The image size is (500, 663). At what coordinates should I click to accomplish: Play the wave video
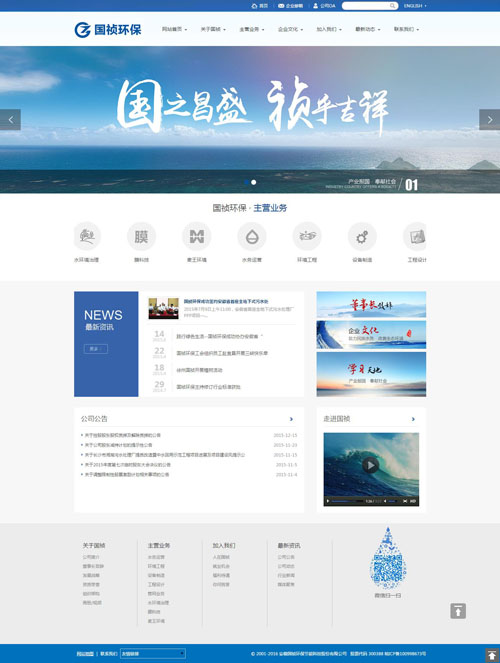click(x=371, y=465)
